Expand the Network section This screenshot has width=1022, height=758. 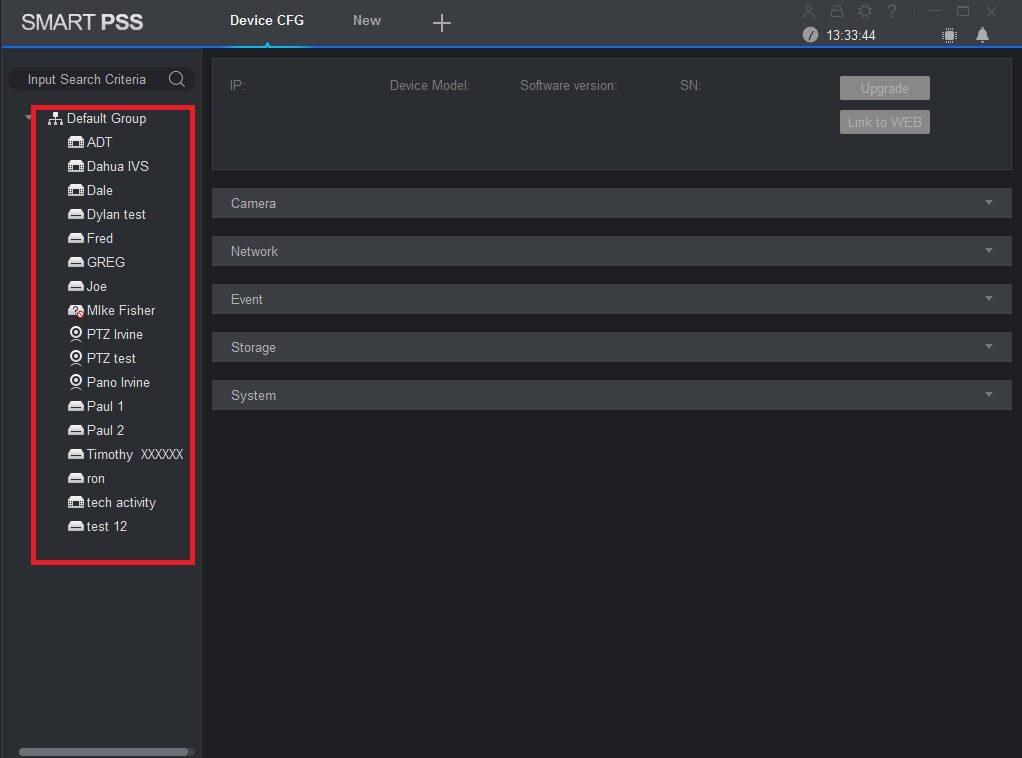click(611, 251)
